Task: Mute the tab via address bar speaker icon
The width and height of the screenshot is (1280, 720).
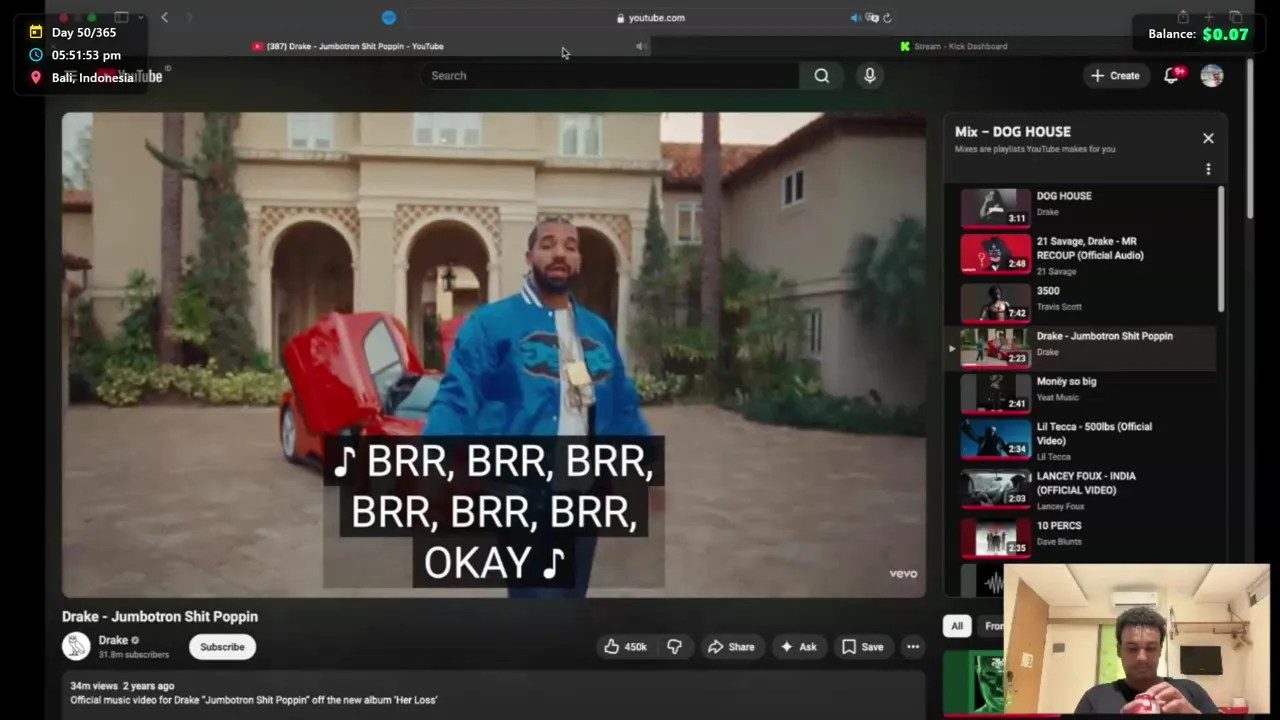Action: [855, 18]
